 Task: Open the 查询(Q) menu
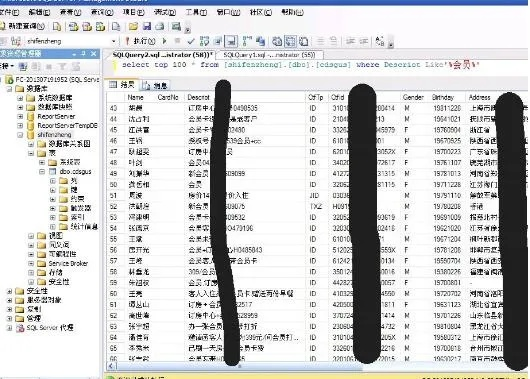tap(102, 12)
